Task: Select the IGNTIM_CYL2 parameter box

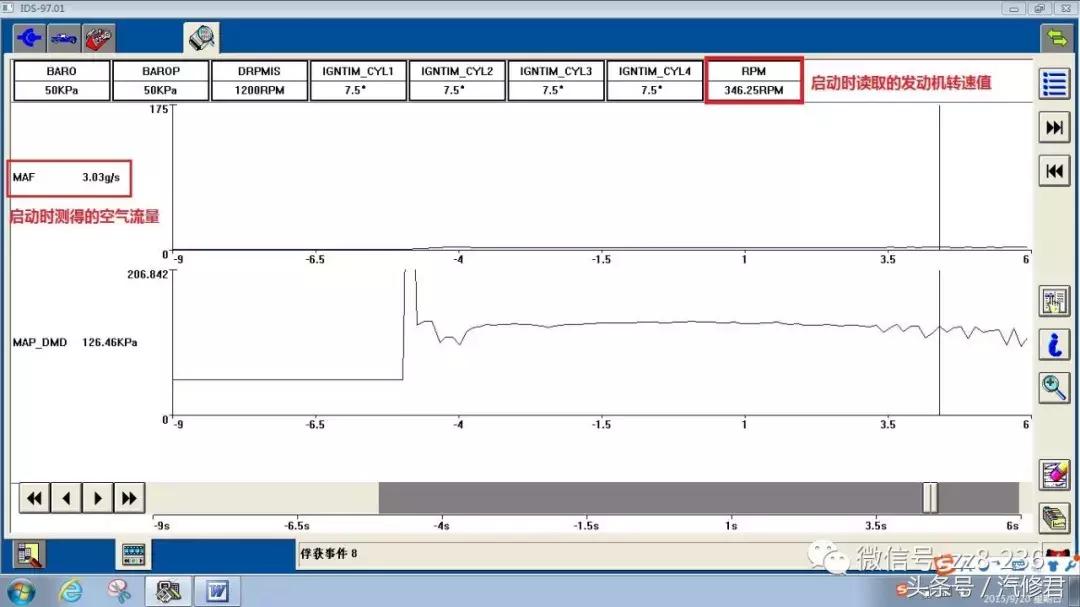Action: coord(457,81)
